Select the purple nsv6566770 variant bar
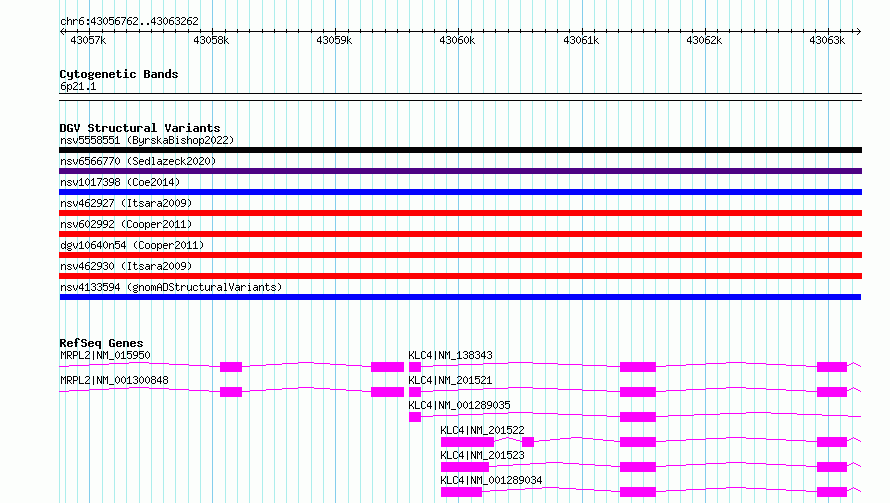Screen dimensions: 890x503 click(460, 171)
